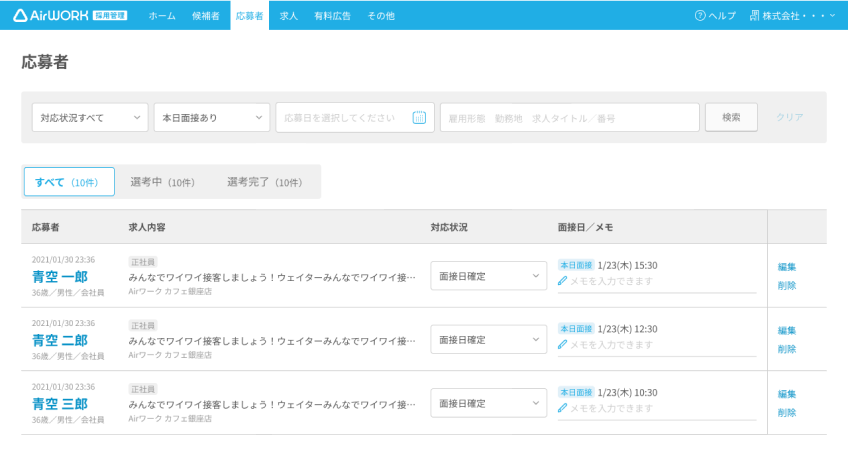Expand the 株式会社 account menu
Viewport: 848px width, 454px height.
(x=792, y=16)
